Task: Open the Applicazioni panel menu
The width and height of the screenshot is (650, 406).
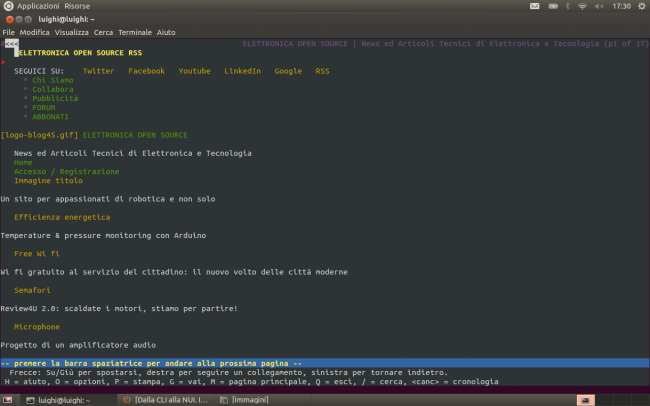Action: (38, 6)
